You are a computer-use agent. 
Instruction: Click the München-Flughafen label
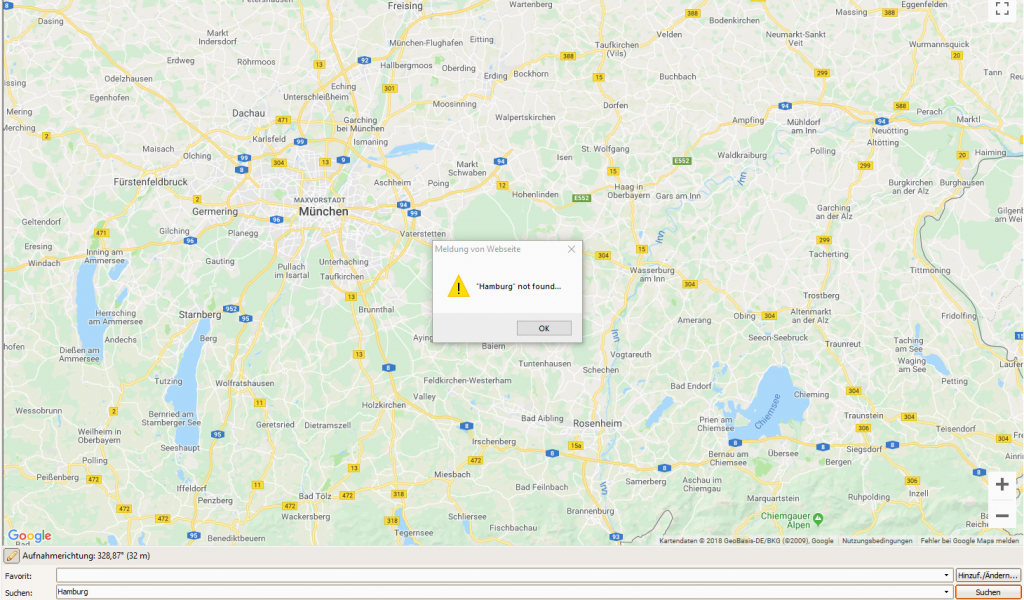(x=426, y=42)
